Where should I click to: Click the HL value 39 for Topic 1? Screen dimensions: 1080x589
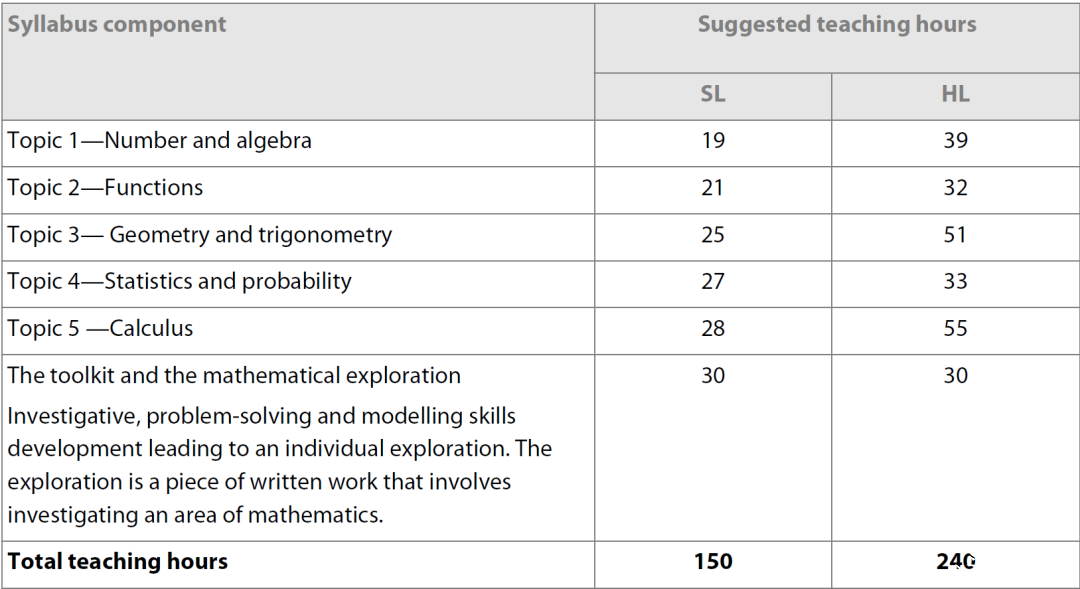click(955, 141)
